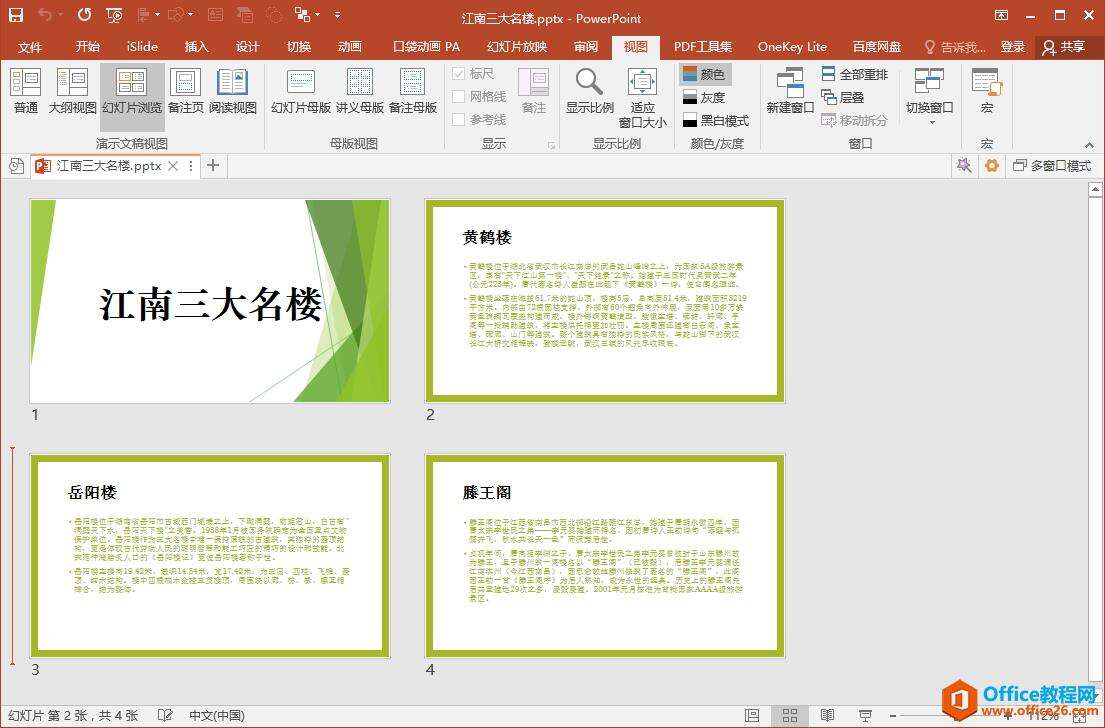Open the Macros dialog (宏)

(x=986, y=95)
